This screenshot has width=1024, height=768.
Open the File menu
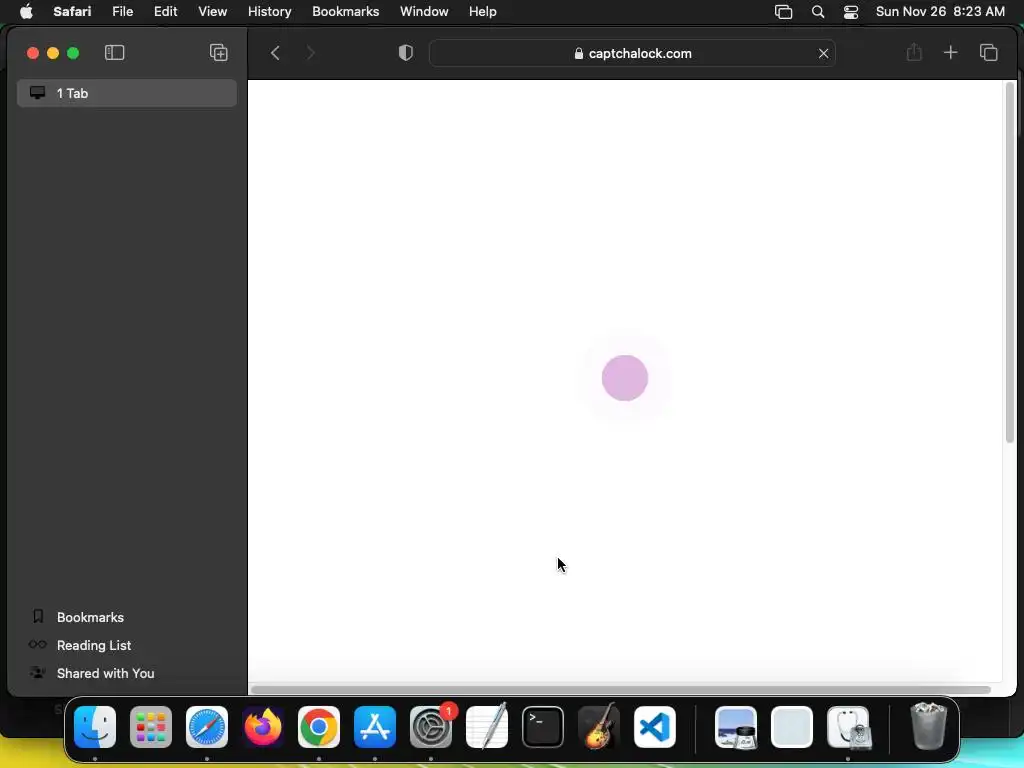click(123, 12)
